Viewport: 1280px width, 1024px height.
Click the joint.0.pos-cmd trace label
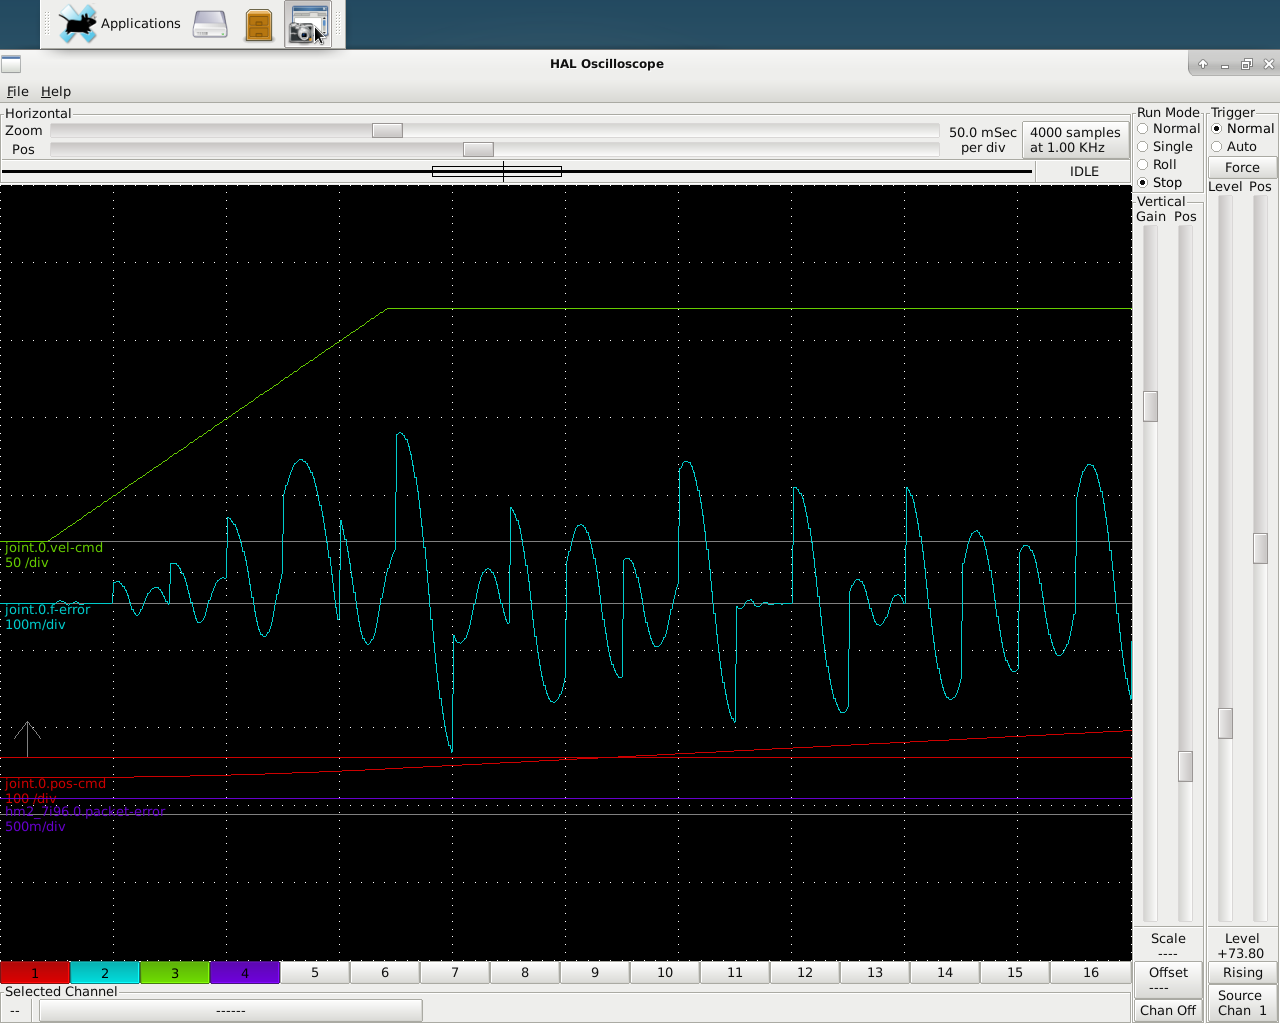[56, 784]
